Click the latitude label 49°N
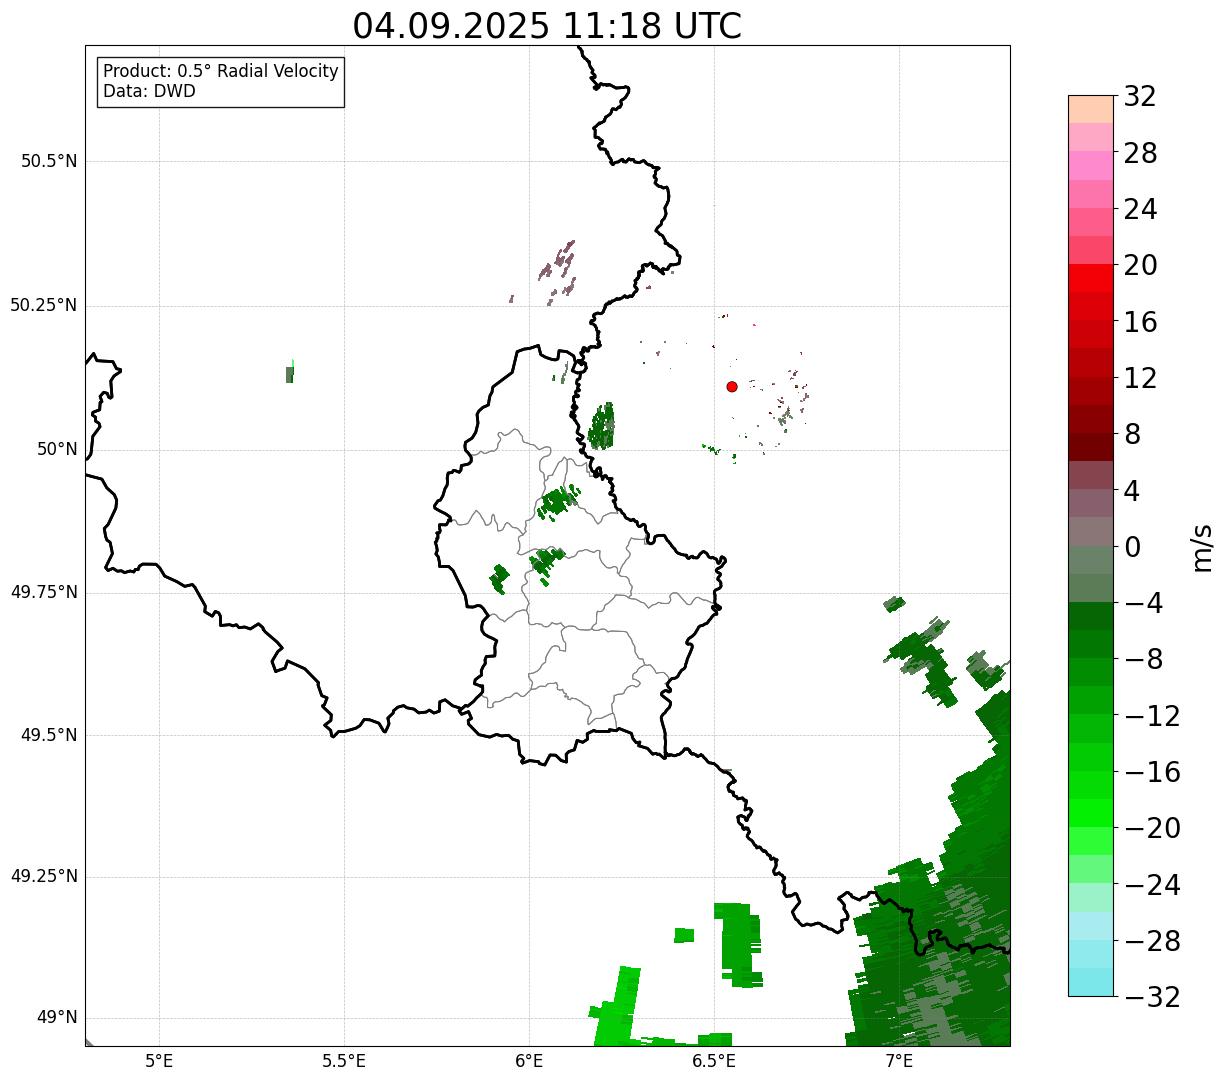 pyautogui.click(x=57, y=1017)
